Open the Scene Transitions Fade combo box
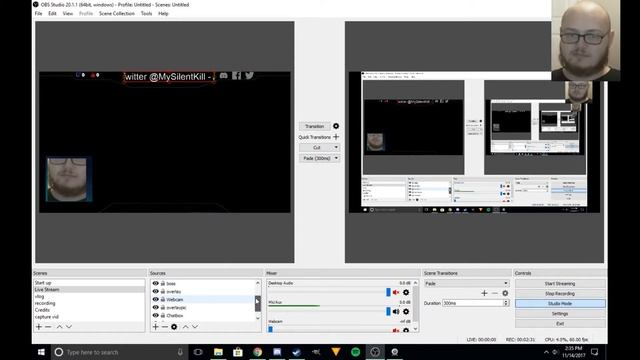 (466, 283)
